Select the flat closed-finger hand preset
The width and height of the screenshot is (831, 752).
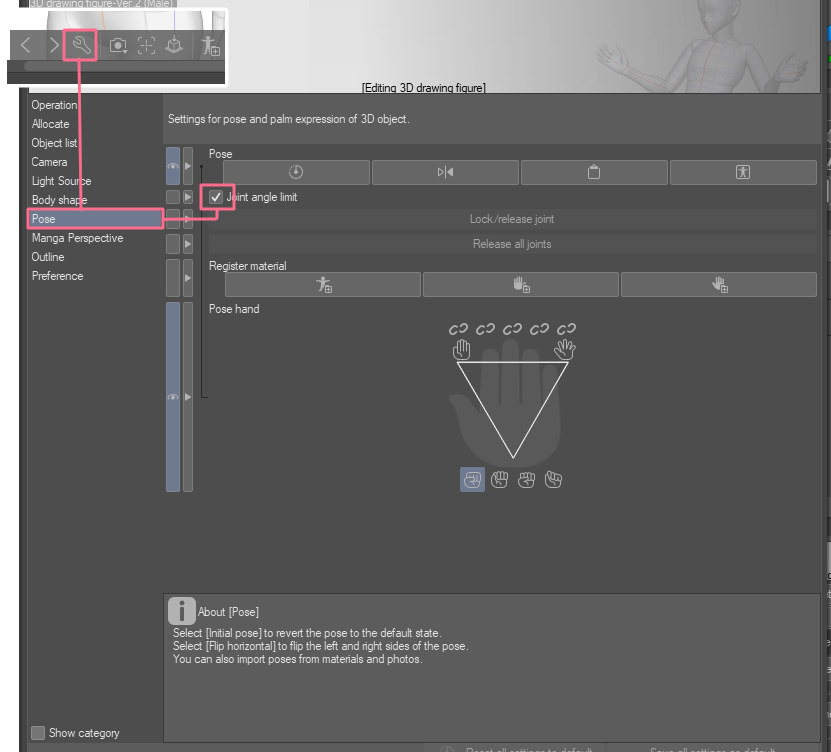[461, 350]
